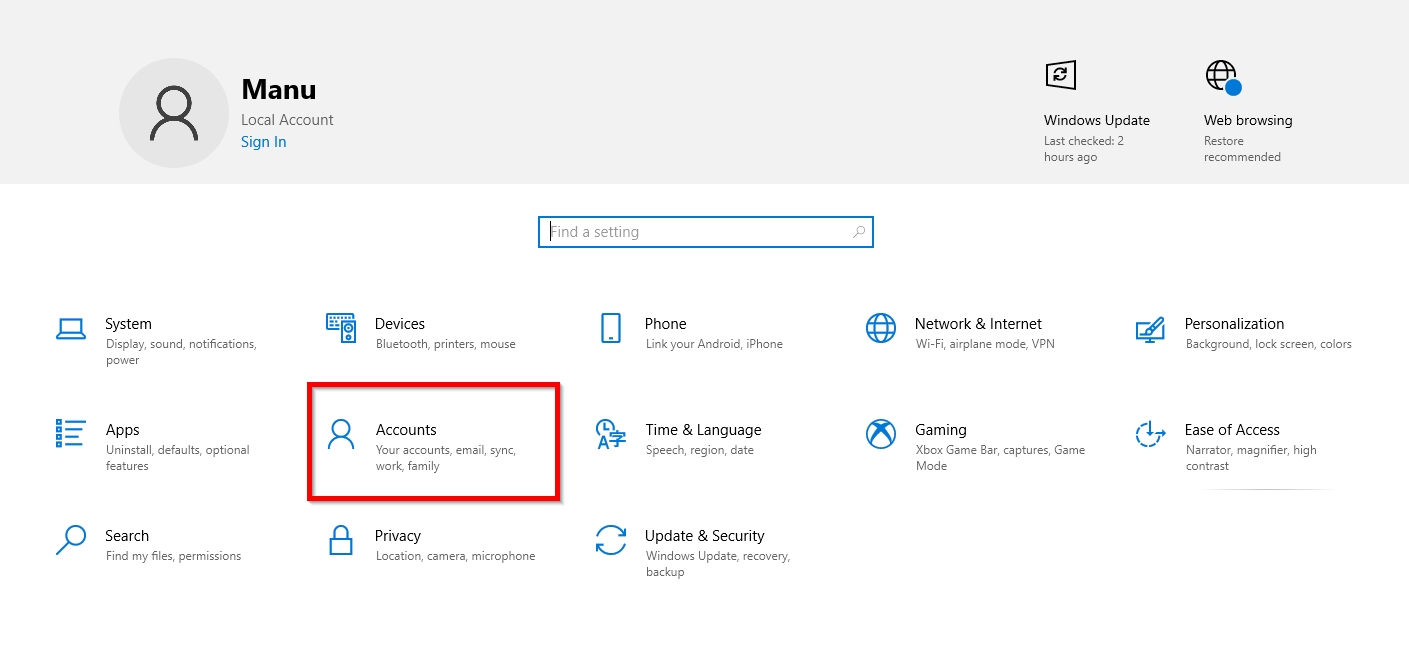The width and height of the screenshot is (1409, 652).
Task: Click 'Bluetooth, printers, mouse' description
Action: tap(446, 344)
